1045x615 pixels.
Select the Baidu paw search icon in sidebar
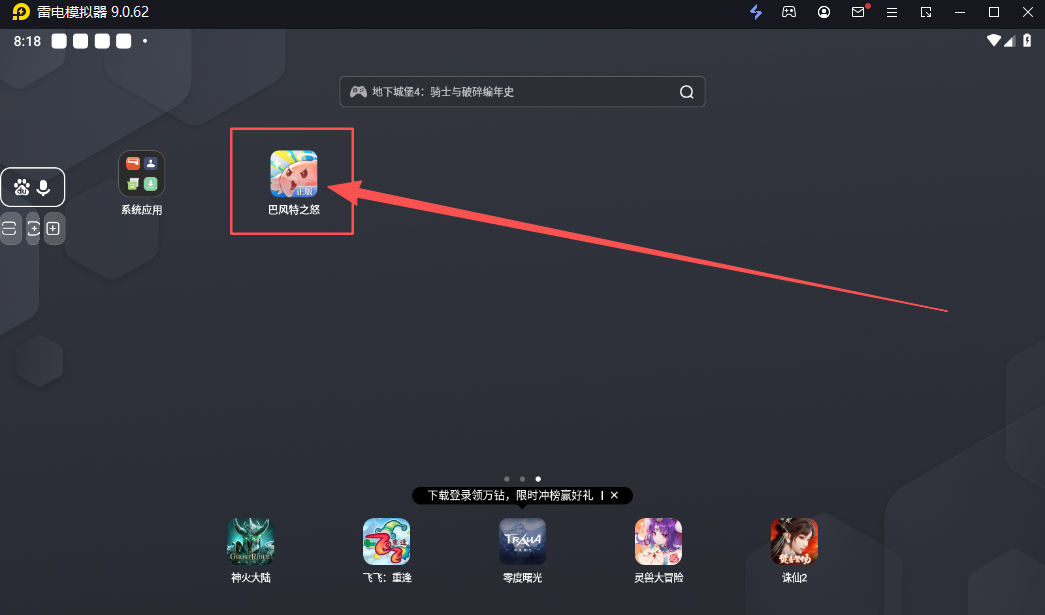click(x=23, y=187)
